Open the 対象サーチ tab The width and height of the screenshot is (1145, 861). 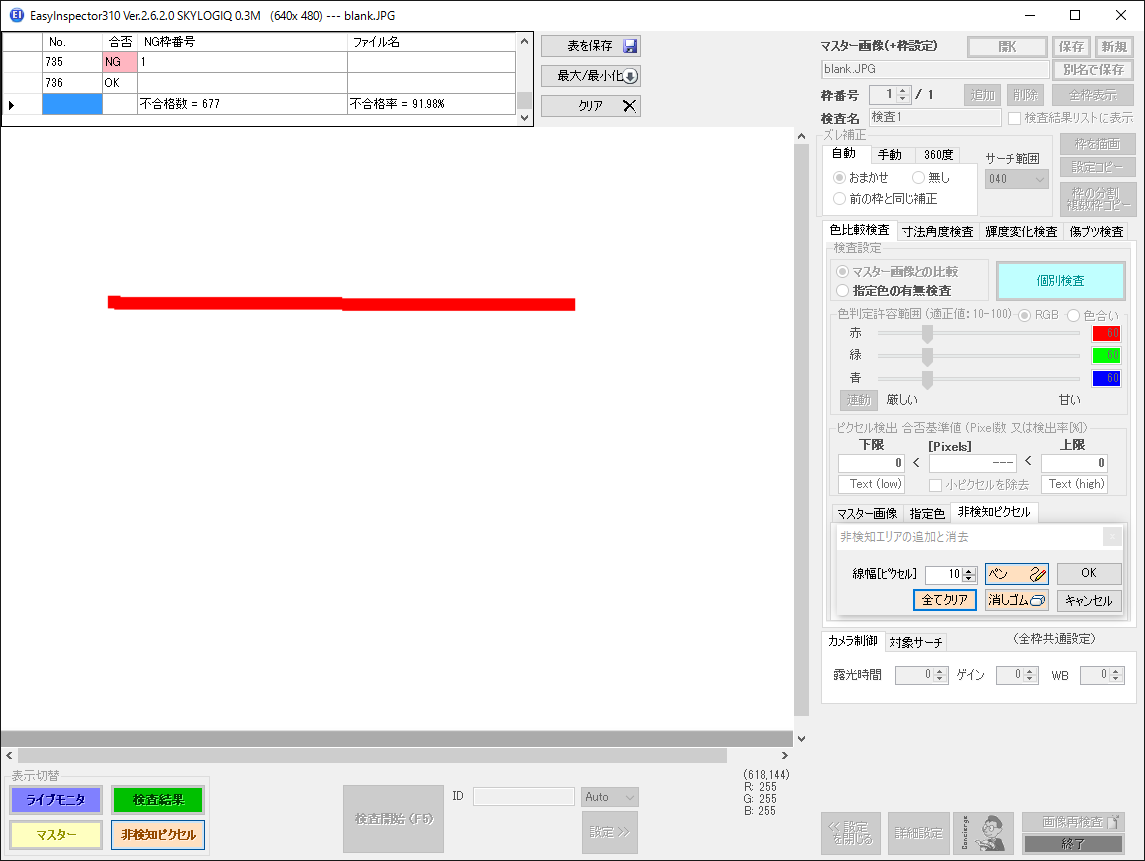tap(916, 642)
